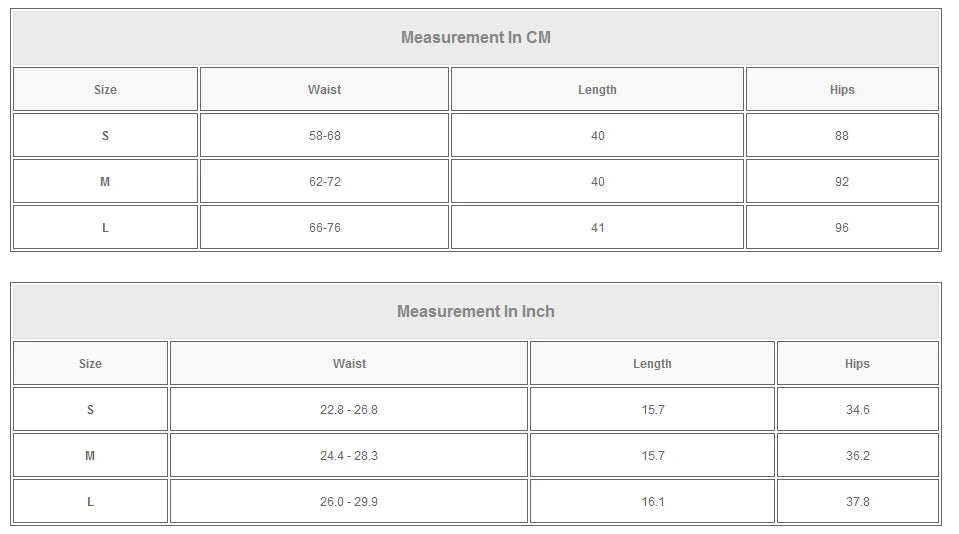Select the 66-76 waist cell
The width and height of the screenshot is (959, 534).
[324, 228]
